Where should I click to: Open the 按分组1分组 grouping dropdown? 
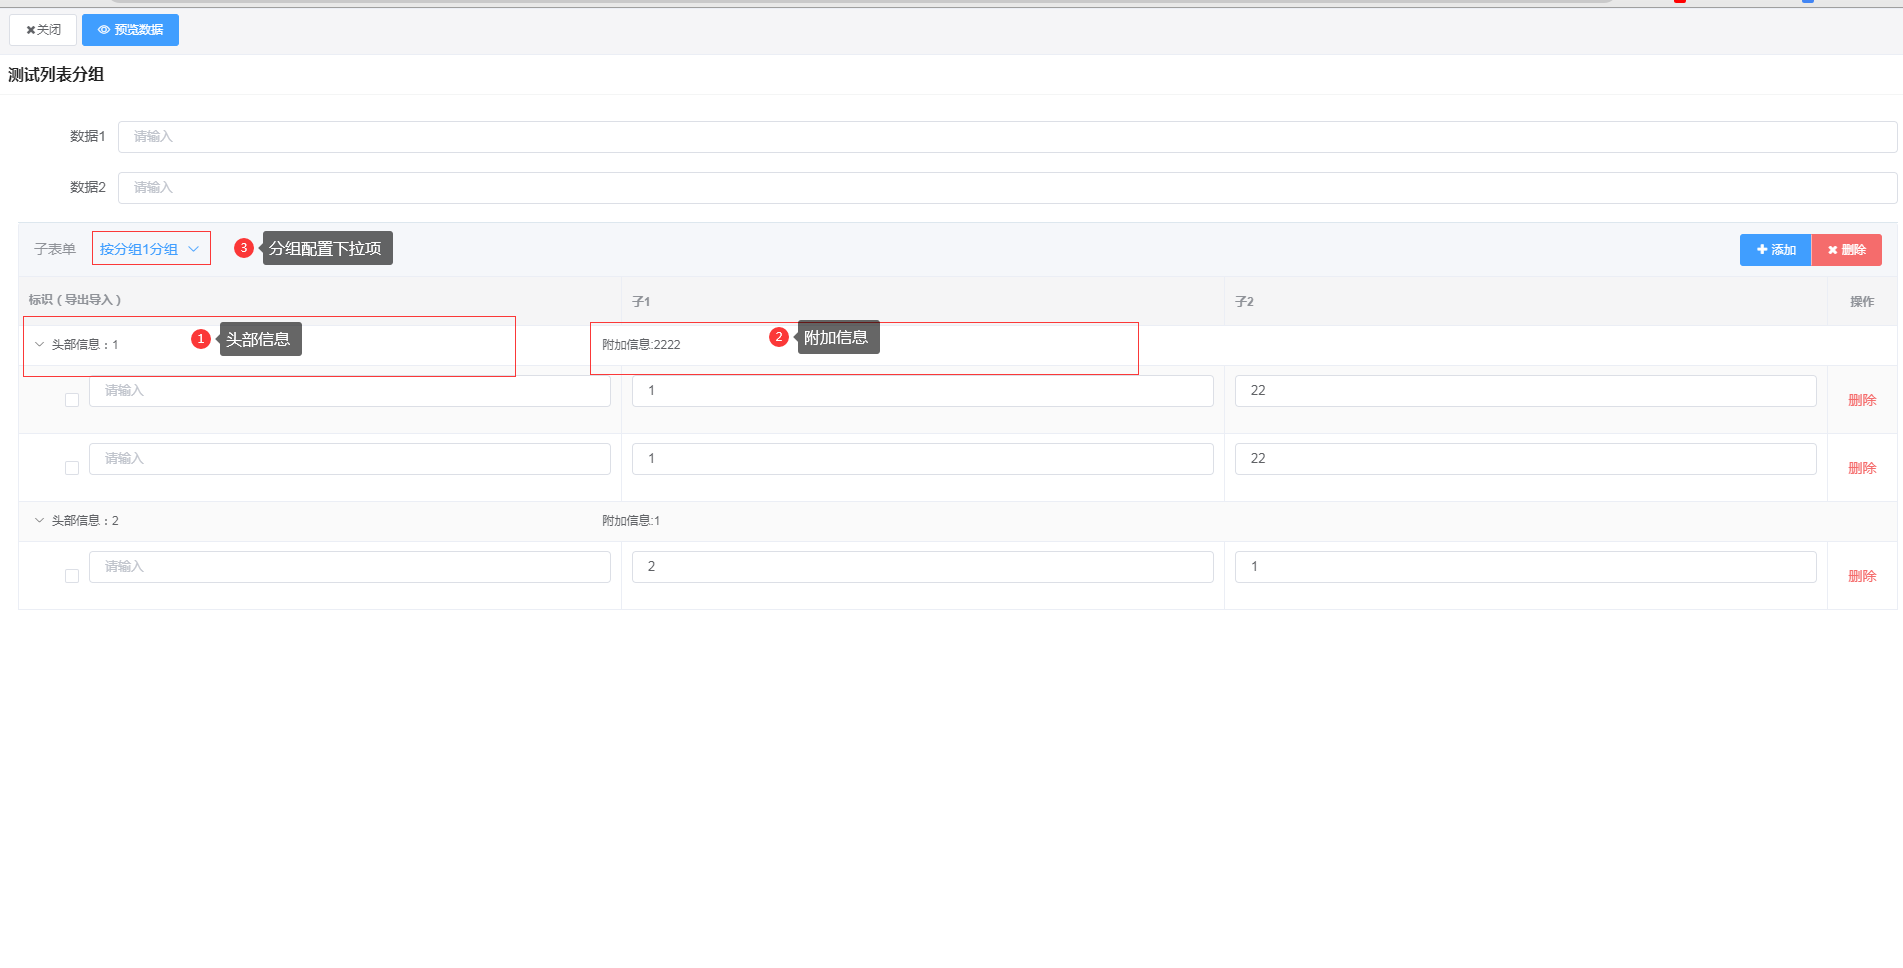[150, 249]
